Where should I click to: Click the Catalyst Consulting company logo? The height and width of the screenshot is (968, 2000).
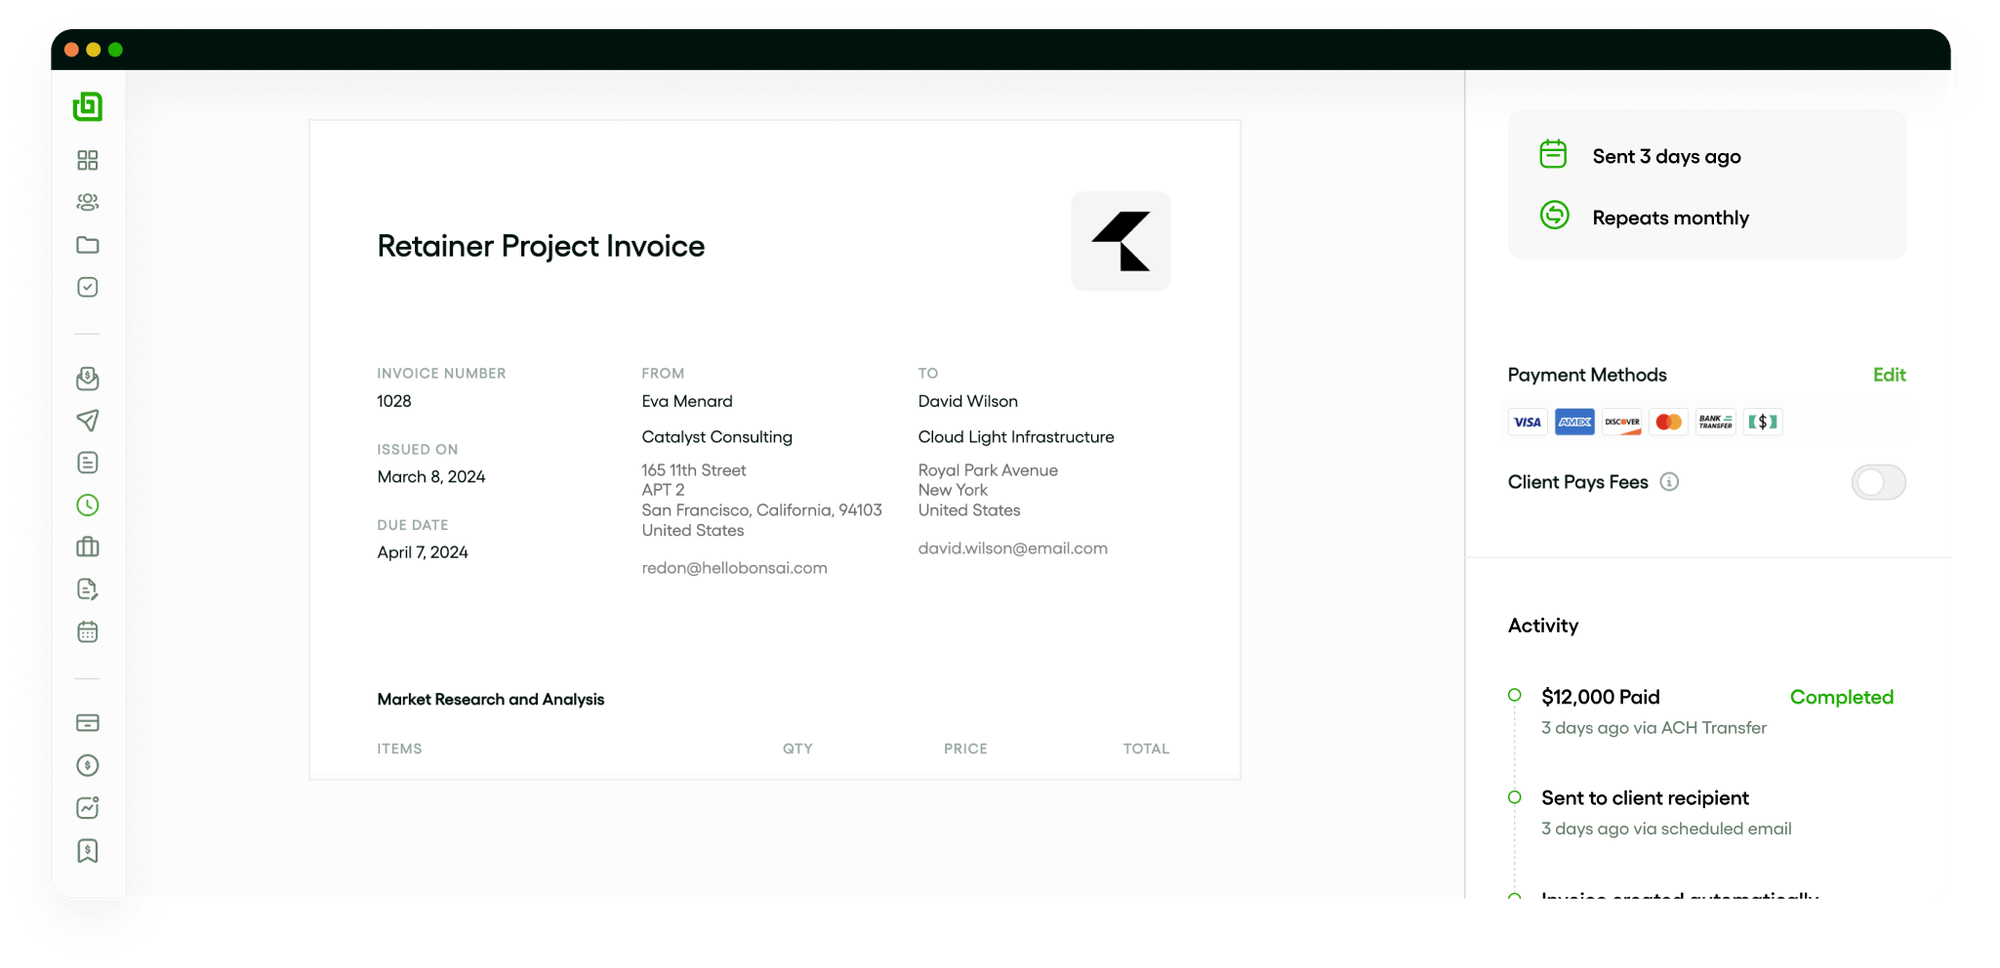[x=1120, y=241]
